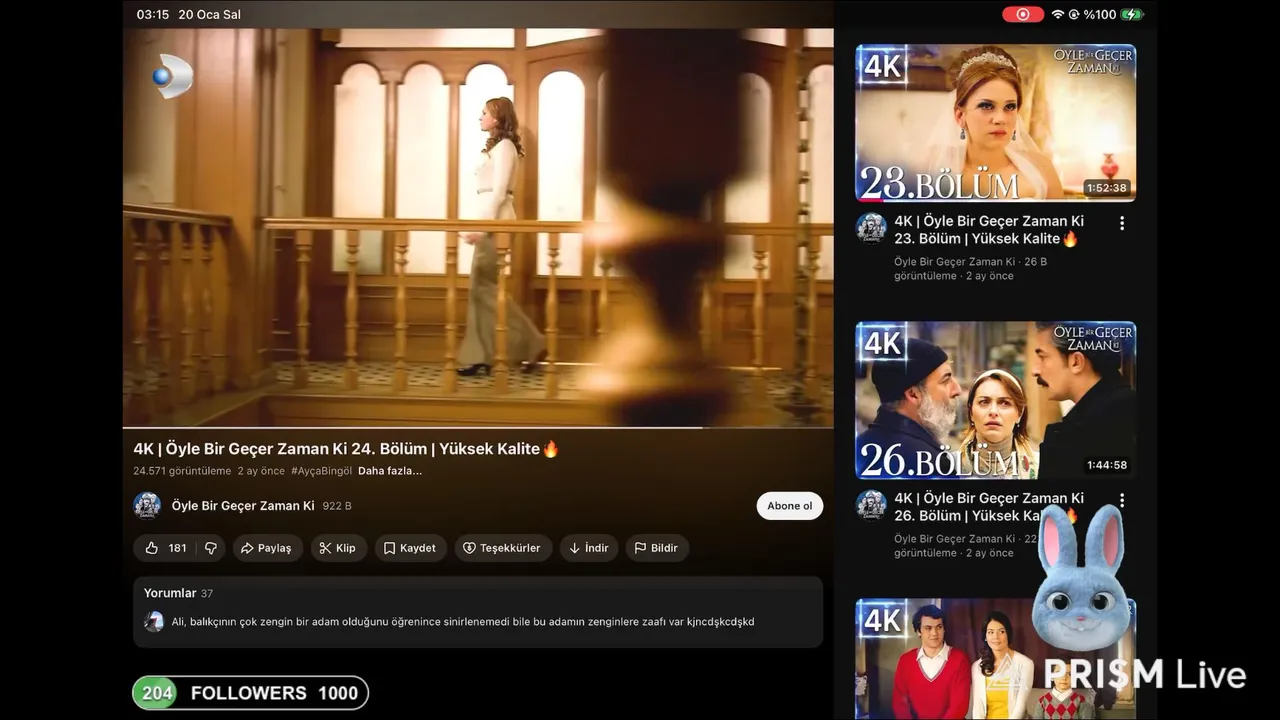The height and width of the screenshot is (720, 1280).
Task: Open Teşekkürler thanks button
Action: click(x=502, y=548)
